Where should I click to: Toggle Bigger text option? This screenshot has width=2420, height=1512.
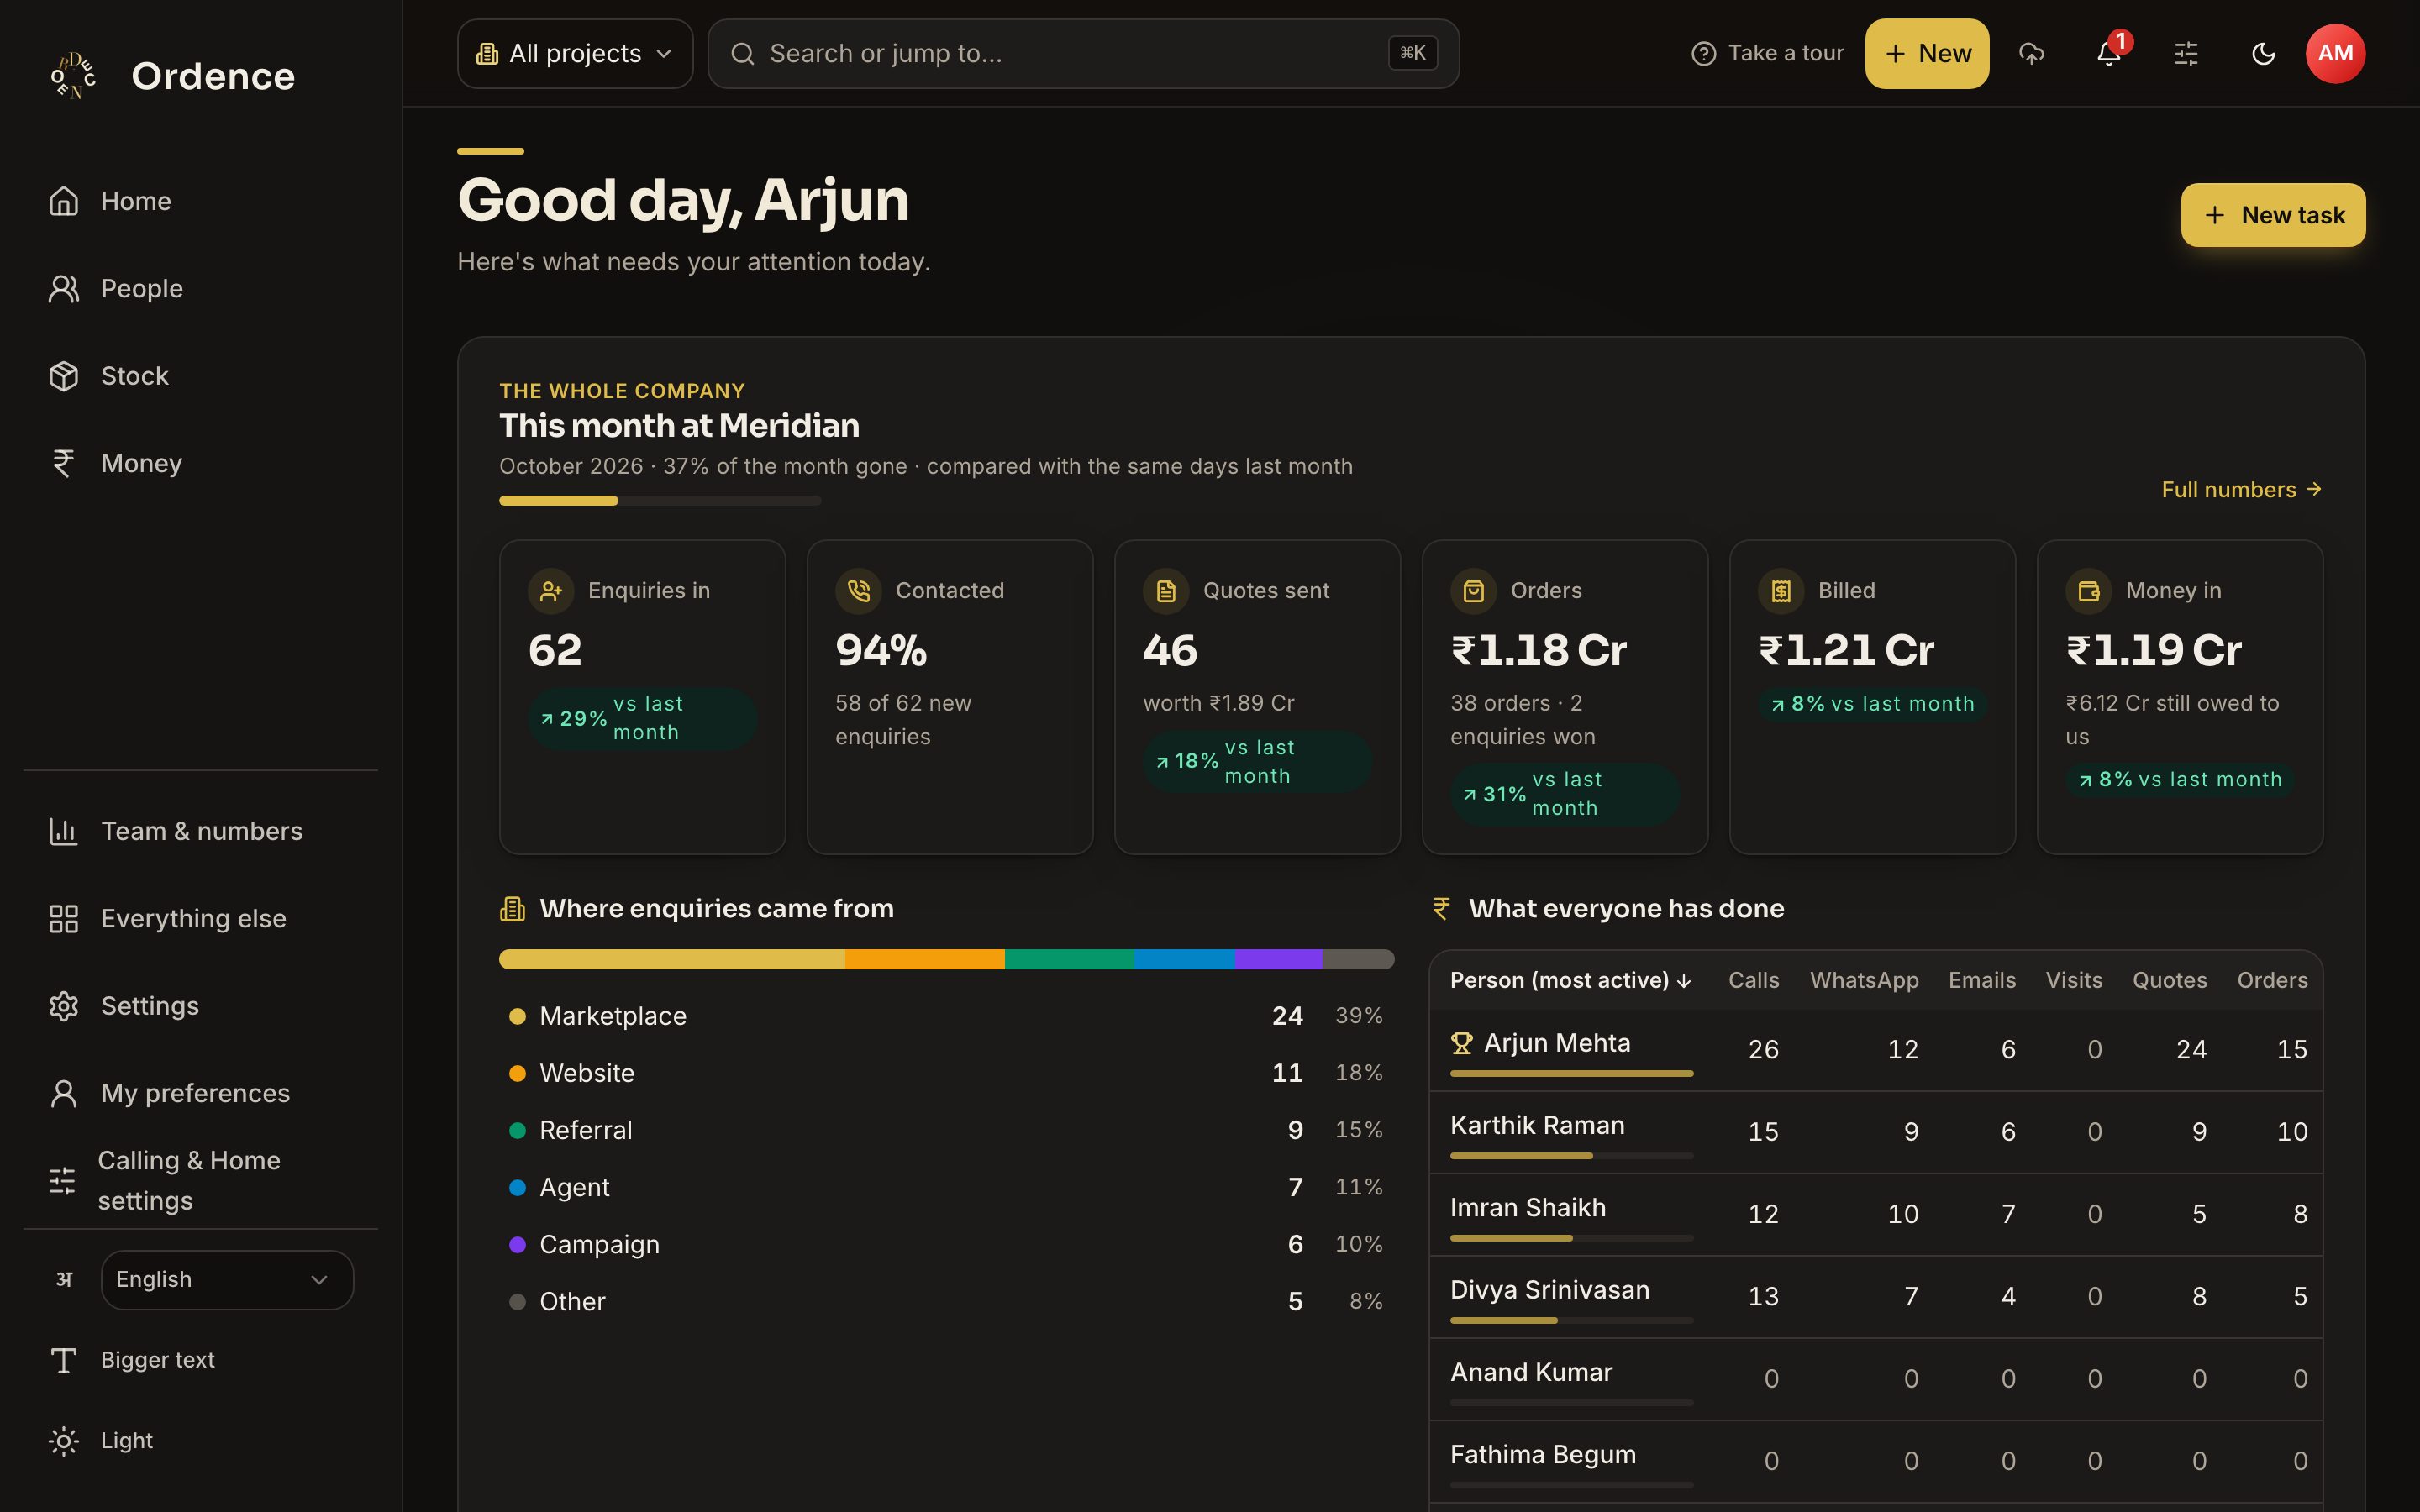tap(200, 1360)
